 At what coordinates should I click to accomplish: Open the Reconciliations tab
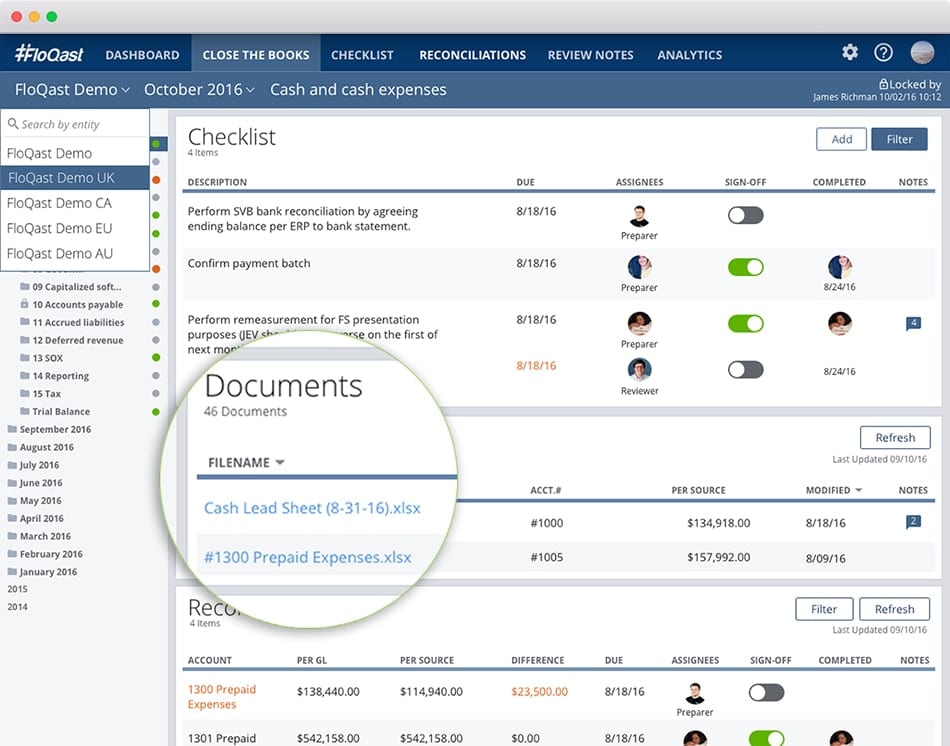tap(473, 55)
